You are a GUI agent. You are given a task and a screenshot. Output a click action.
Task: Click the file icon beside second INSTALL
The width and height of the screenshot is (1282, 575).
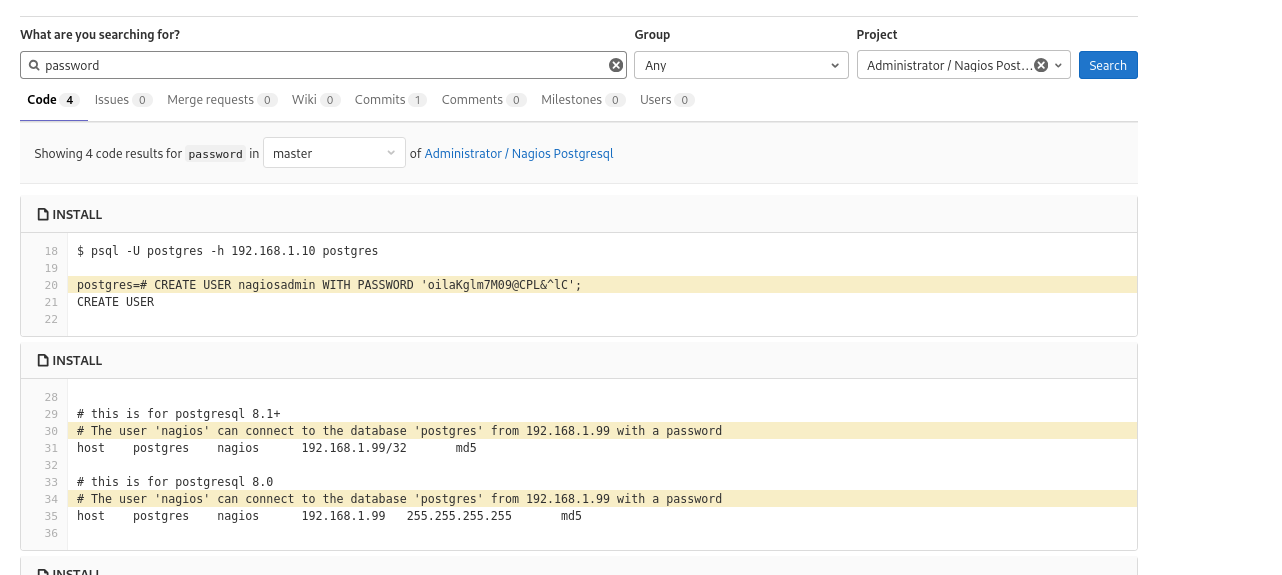coord(43,361)
